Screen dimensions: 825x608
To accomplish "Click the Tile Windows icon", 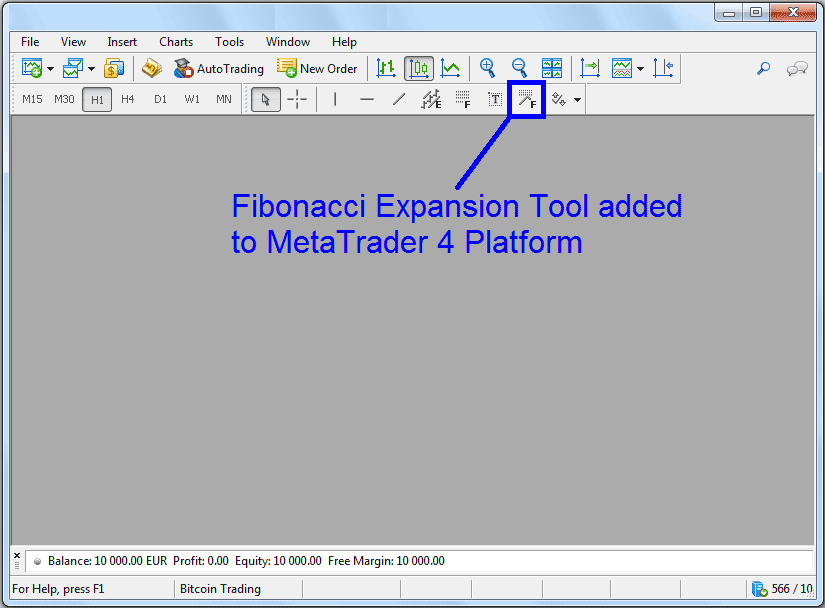I will pos(552,68).
